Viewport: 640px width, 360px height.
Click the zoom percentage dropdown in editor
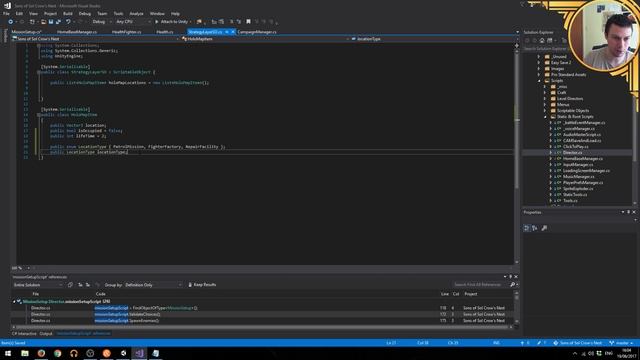coord(21,268)
